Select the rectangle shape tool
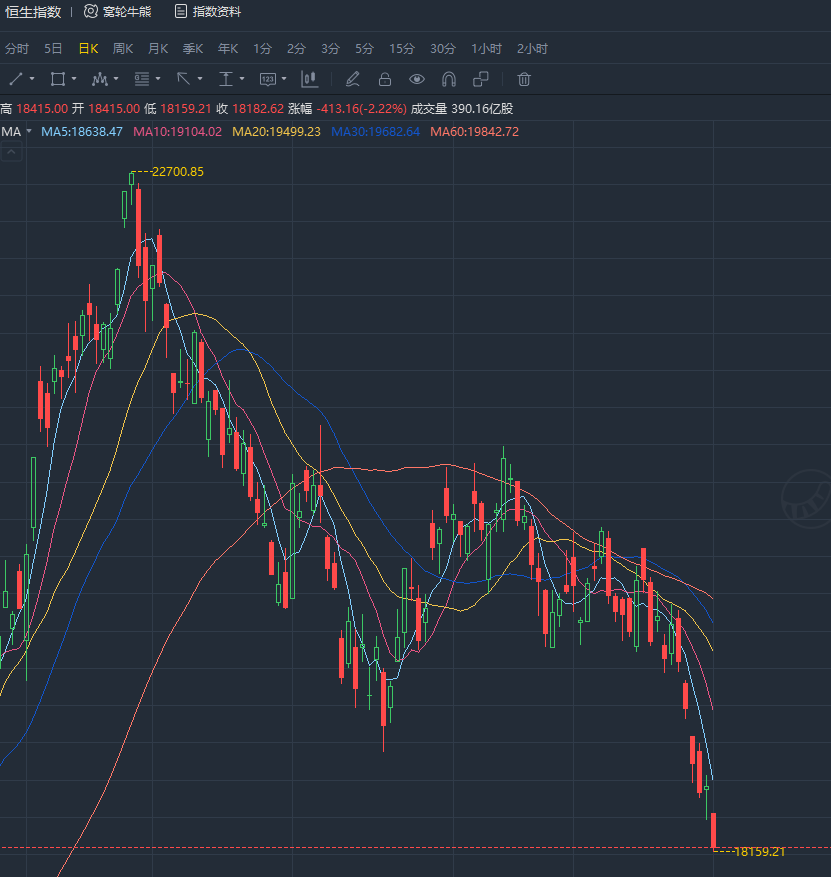 (x=58, y=79)
